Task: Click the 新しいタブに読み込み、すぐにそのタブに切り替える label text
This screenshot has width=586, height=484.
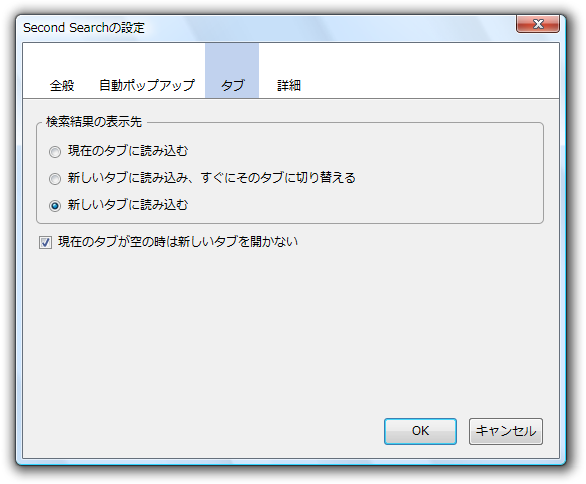Action: (212, 178)
